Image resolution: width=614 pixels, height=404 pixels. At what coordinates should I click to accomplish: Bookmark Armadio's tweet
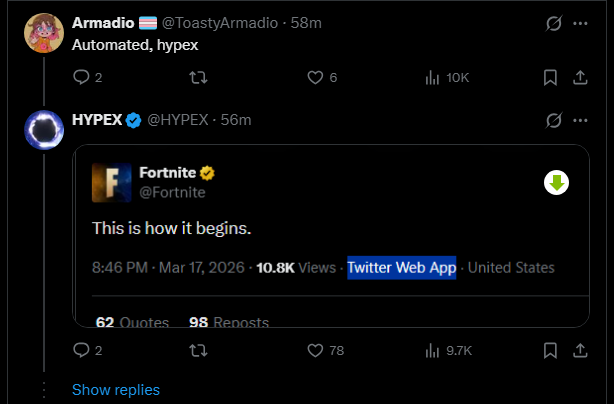(550, 77)
